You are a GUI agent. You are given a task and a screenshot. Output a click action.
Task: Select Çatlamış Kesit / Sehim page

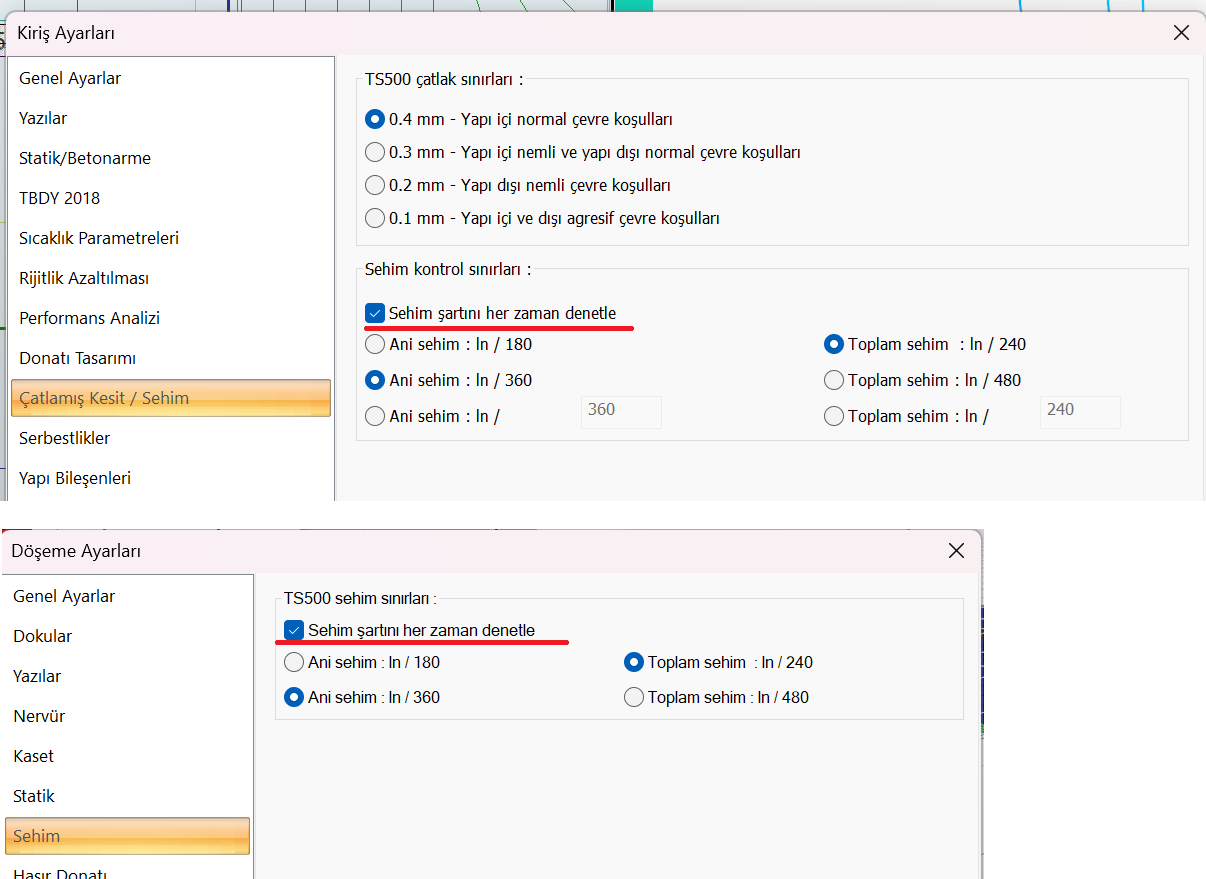click(x=171, y=398)
